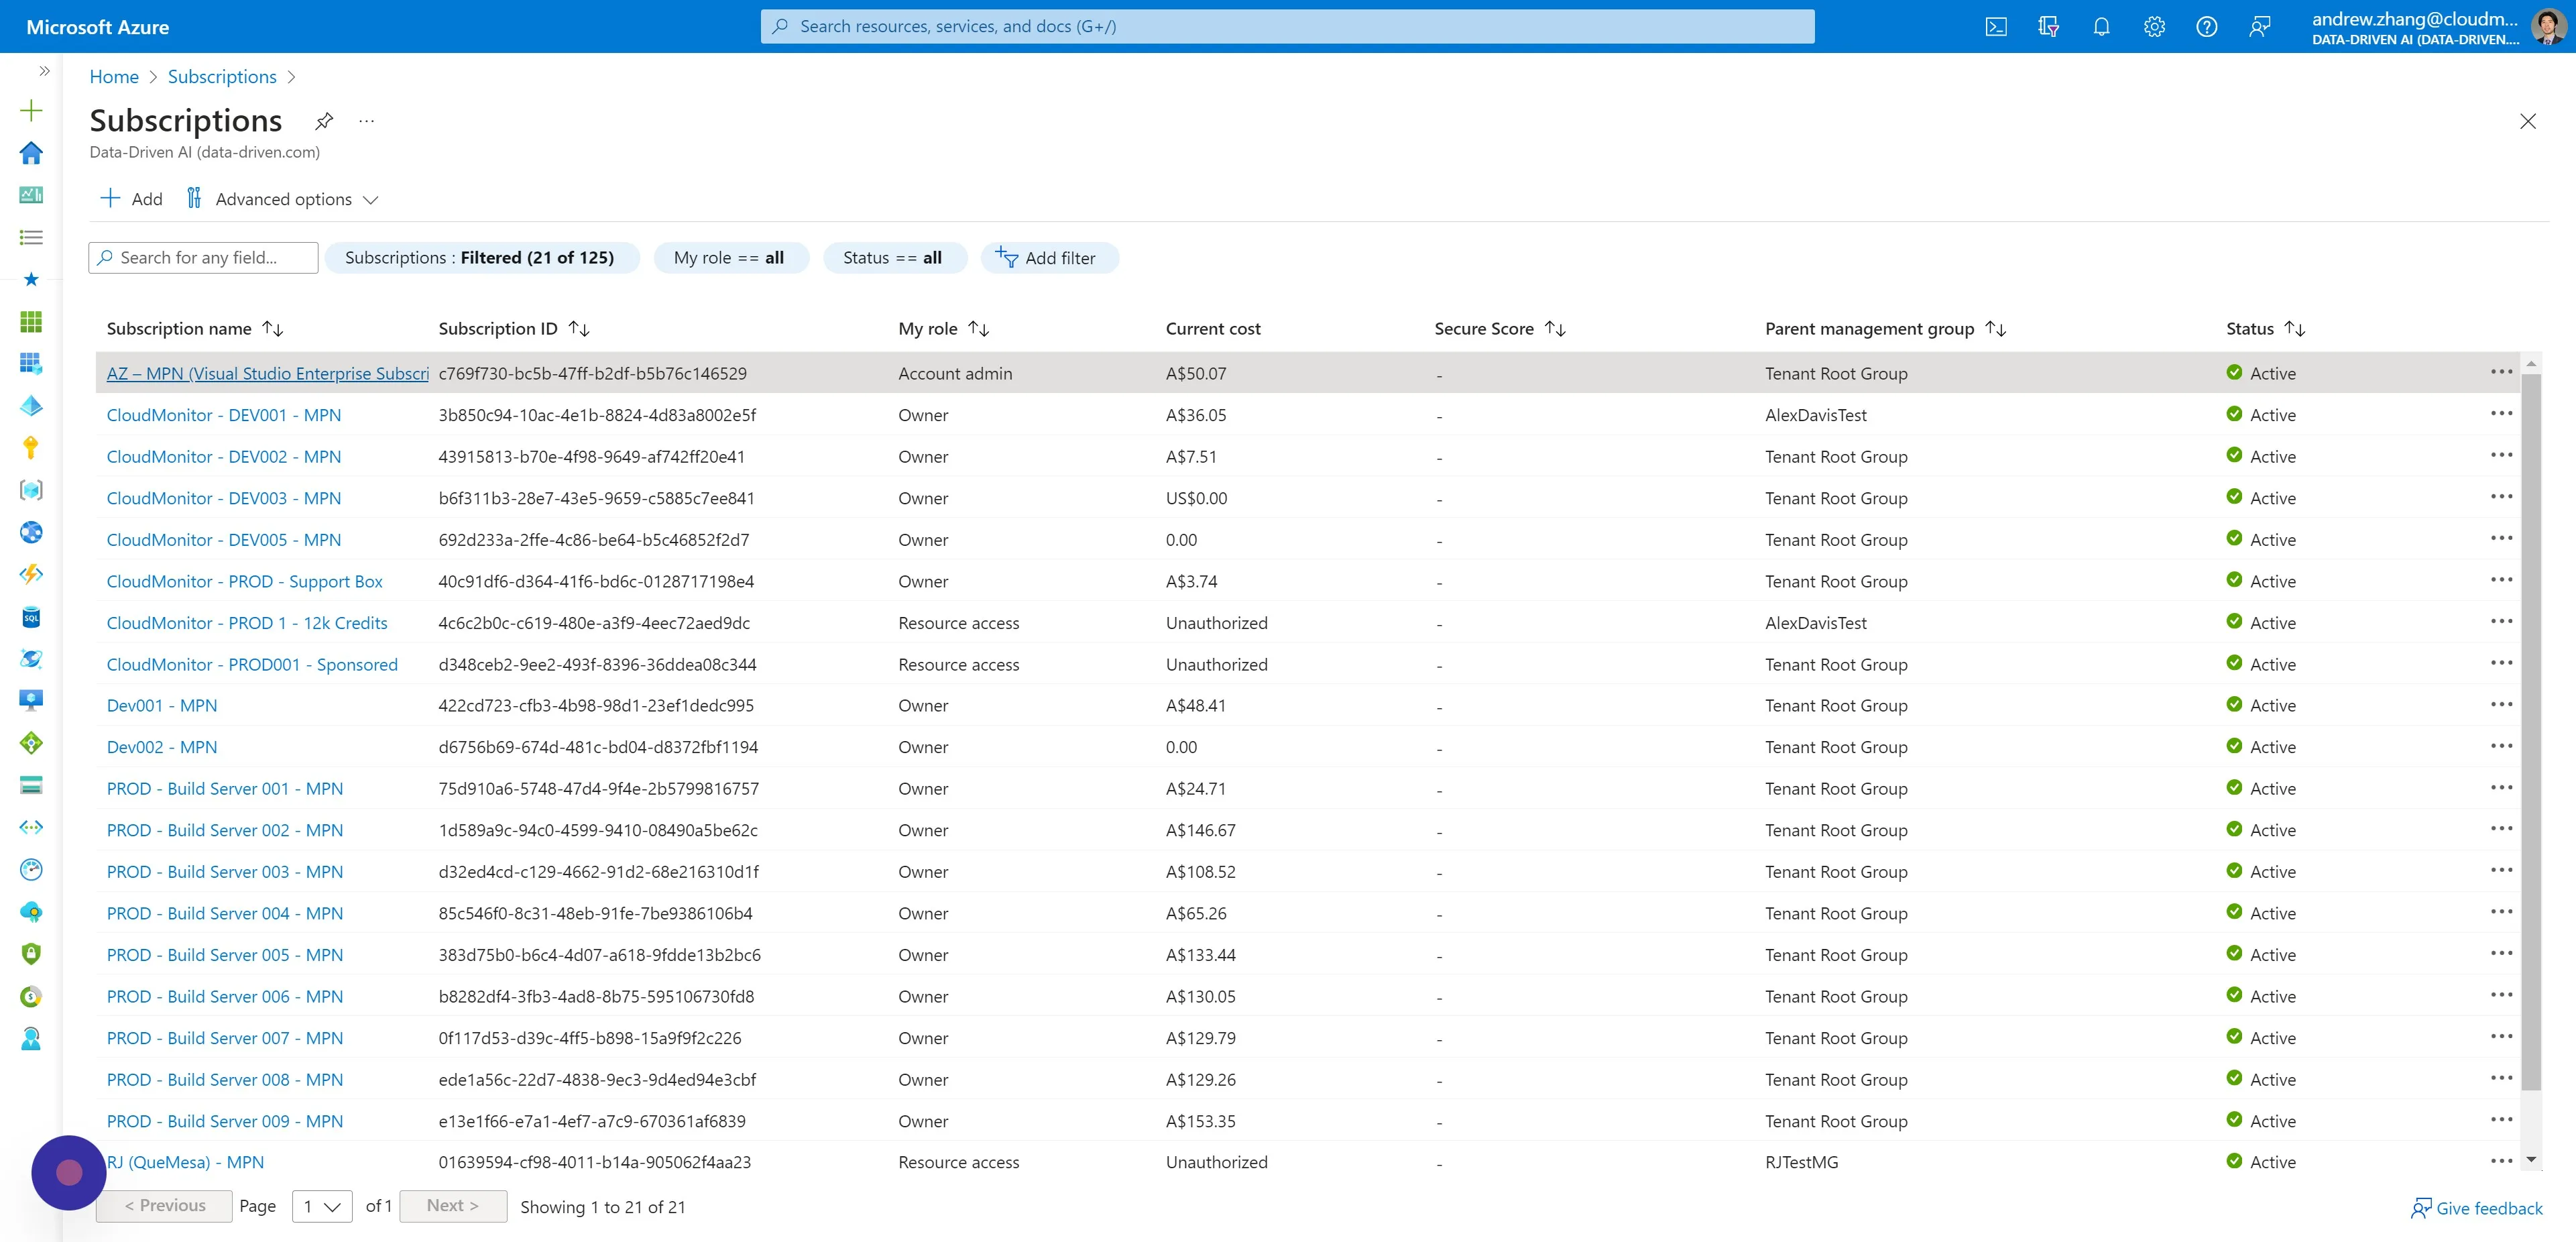Open Cloud Shell from the top bar
The width and height of the screenshot is (2576, 1242).
[x=1995, y=27]
